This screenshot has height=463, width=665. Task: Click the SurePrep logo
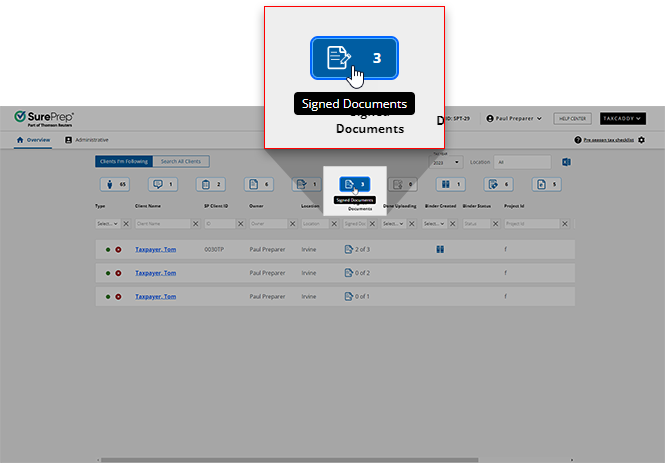click(x=44, y=118)
